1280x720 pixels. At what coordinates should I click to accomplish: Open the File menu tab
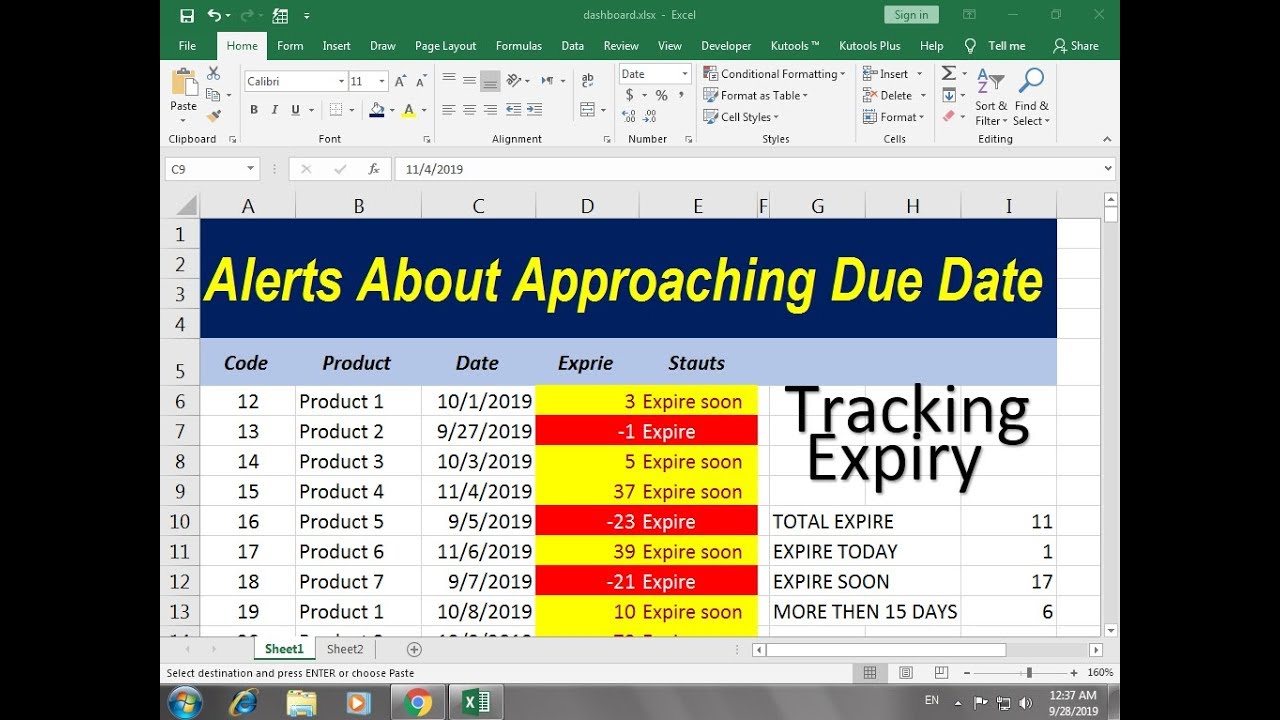[x=187, y=46]
